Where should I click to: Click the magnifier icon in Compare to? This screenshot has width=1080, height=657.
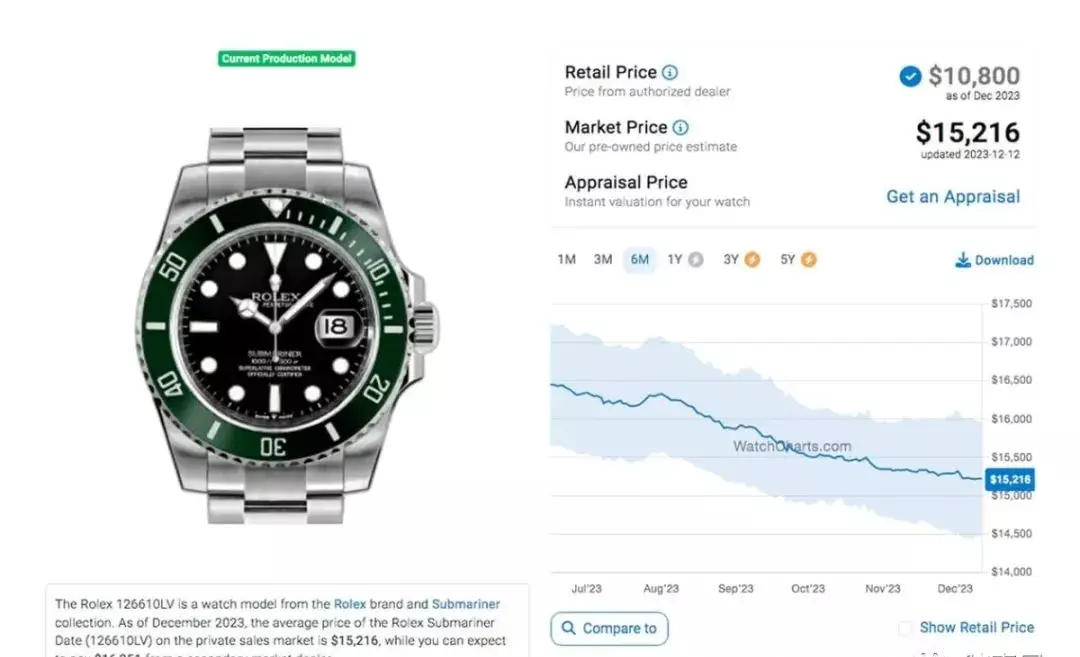(568, 628)
